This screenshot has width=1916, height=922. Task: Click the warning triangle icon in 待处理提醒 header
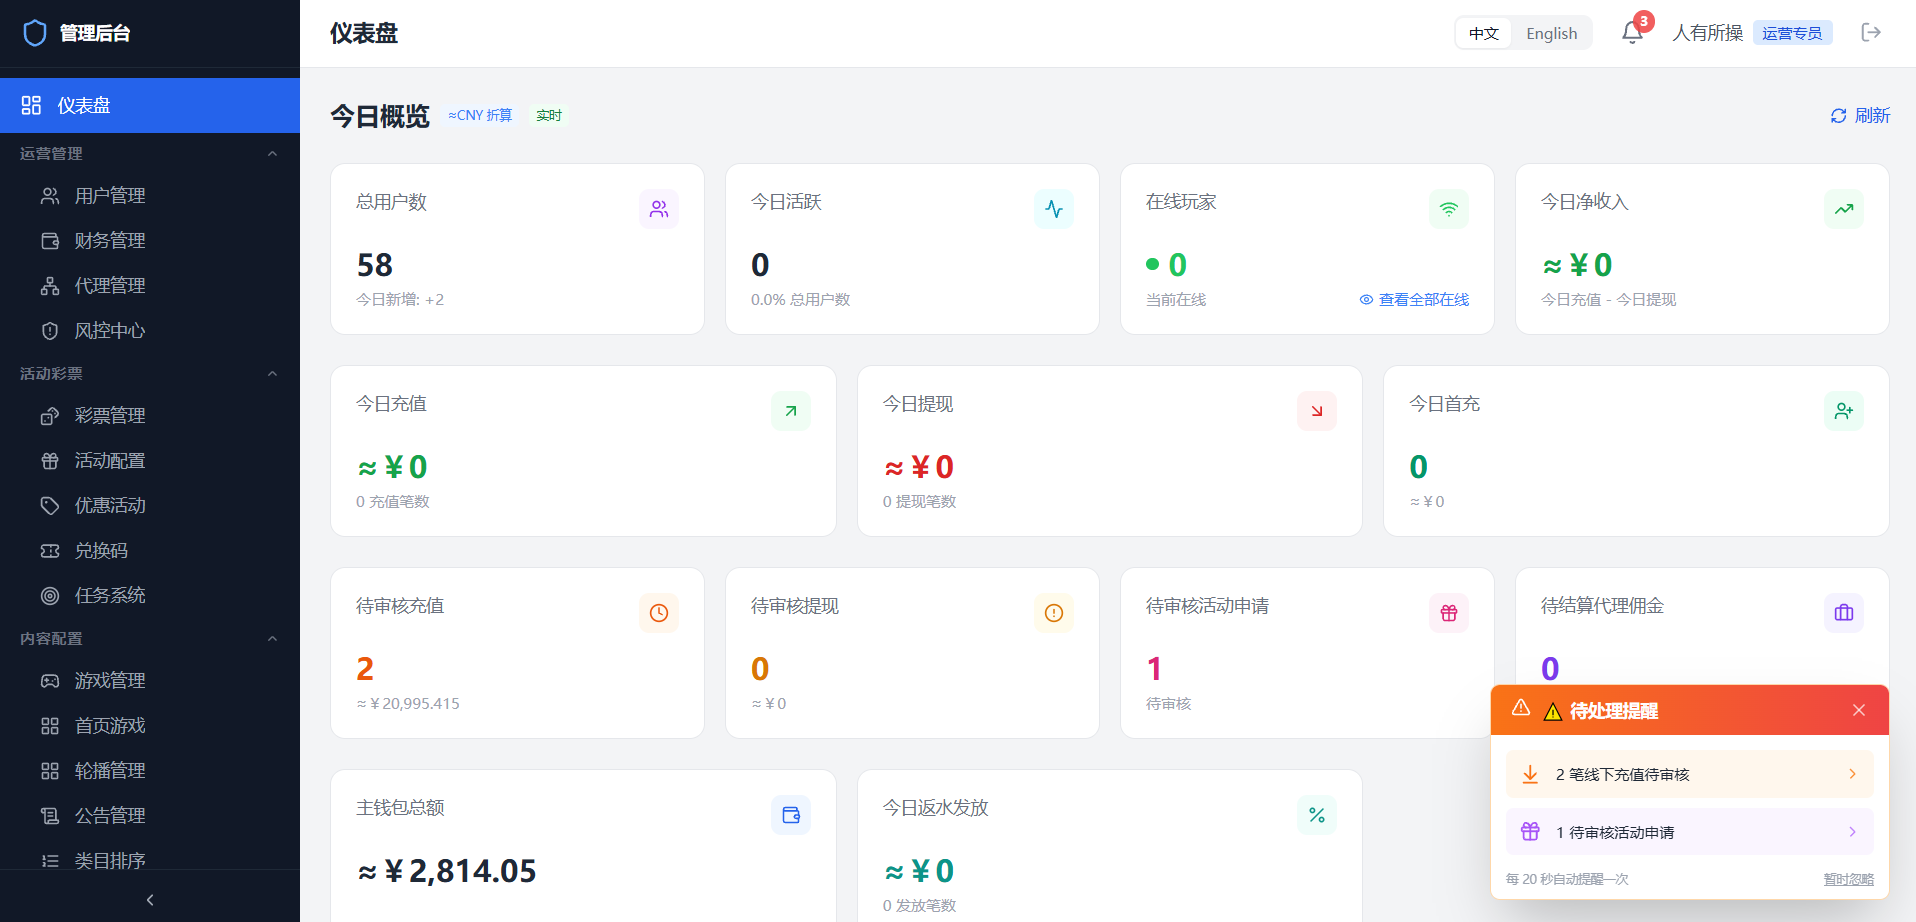(1521, 708)
